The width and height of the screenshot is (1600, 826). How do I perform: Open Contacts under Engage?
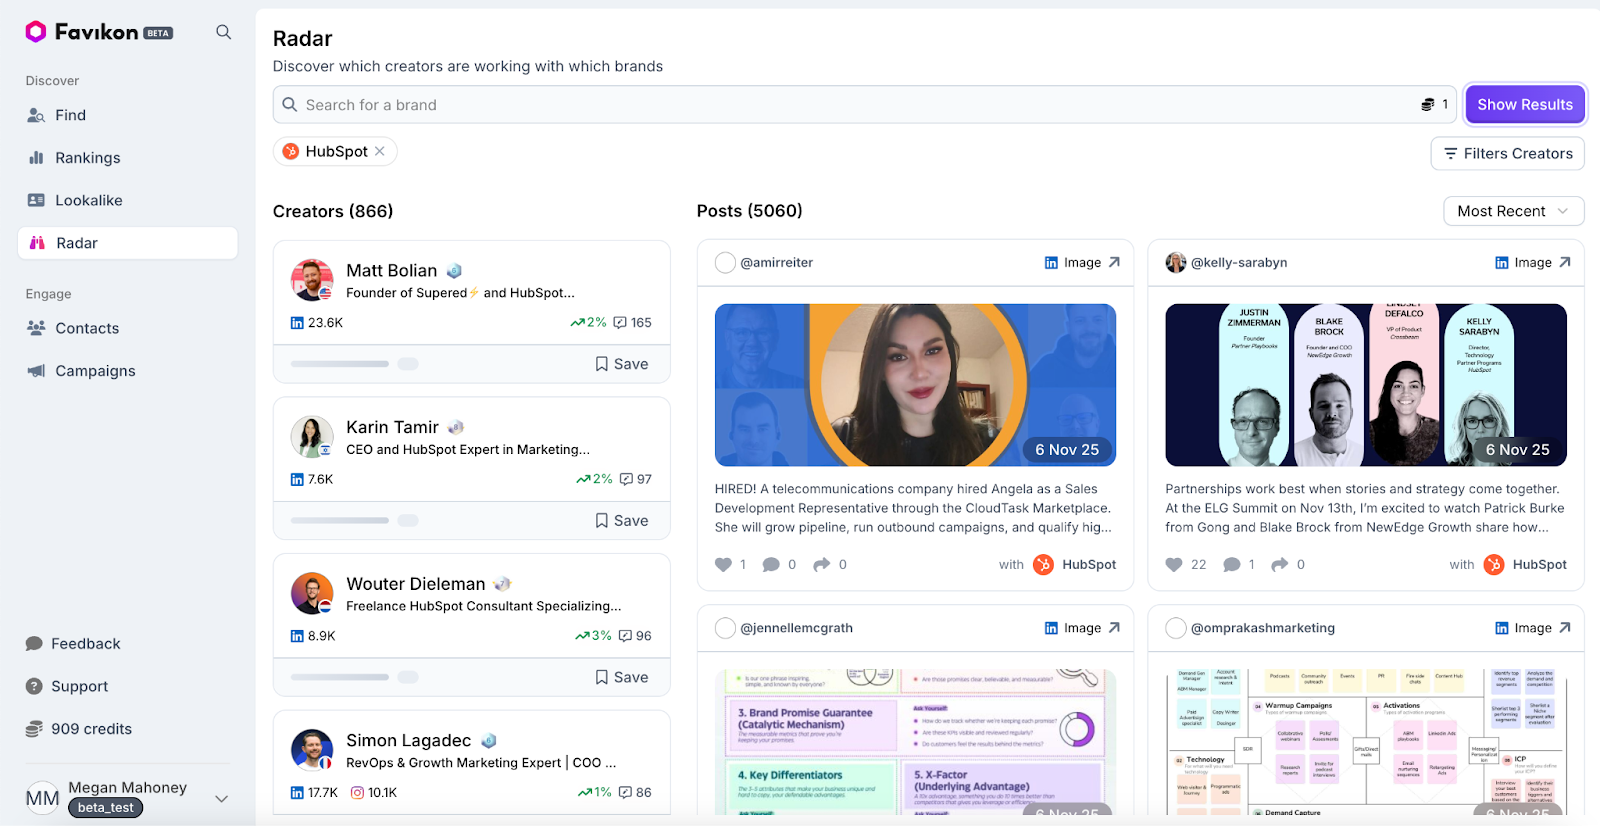click(87, 328)
